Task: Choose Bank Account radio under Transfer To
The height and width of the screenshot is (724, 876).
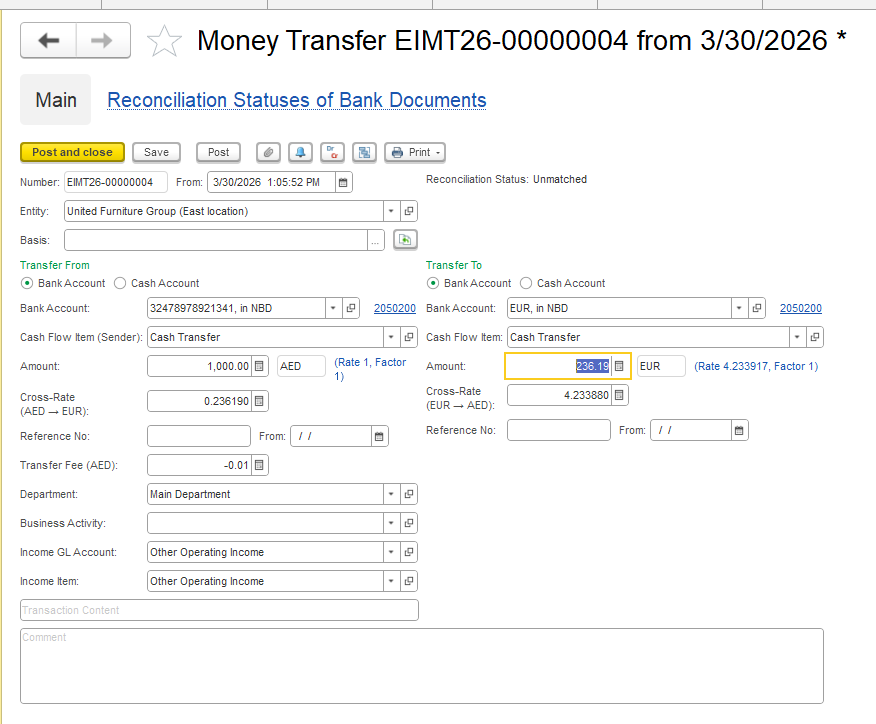Action: click(x=433, y=283)
